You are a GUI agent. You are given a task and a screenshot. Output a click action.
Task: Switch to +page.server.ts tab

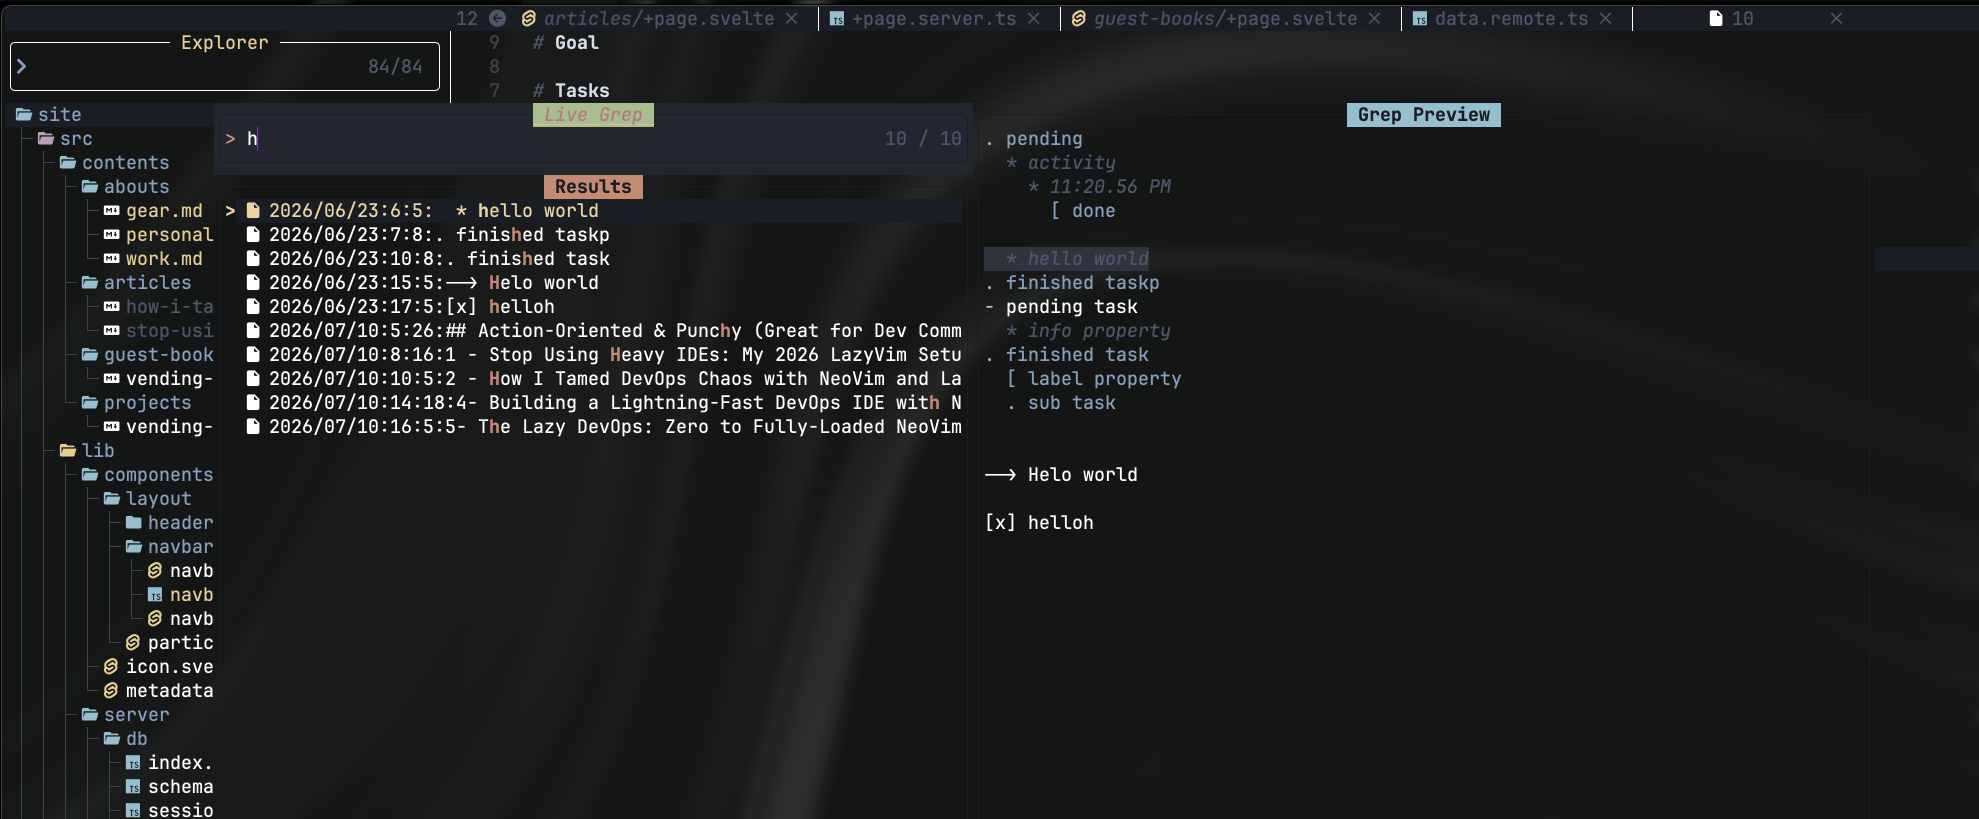click(934, 19)
